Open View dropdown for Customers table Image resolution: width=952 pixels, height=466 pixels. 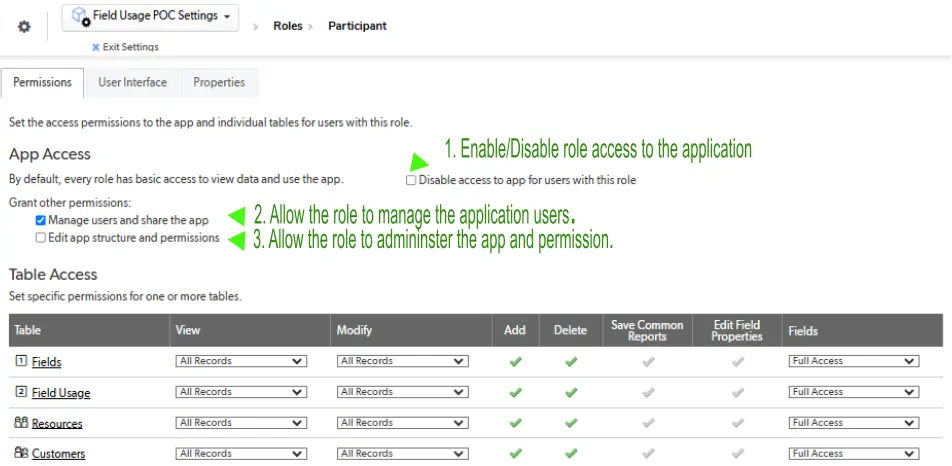(x=241, y=453)
